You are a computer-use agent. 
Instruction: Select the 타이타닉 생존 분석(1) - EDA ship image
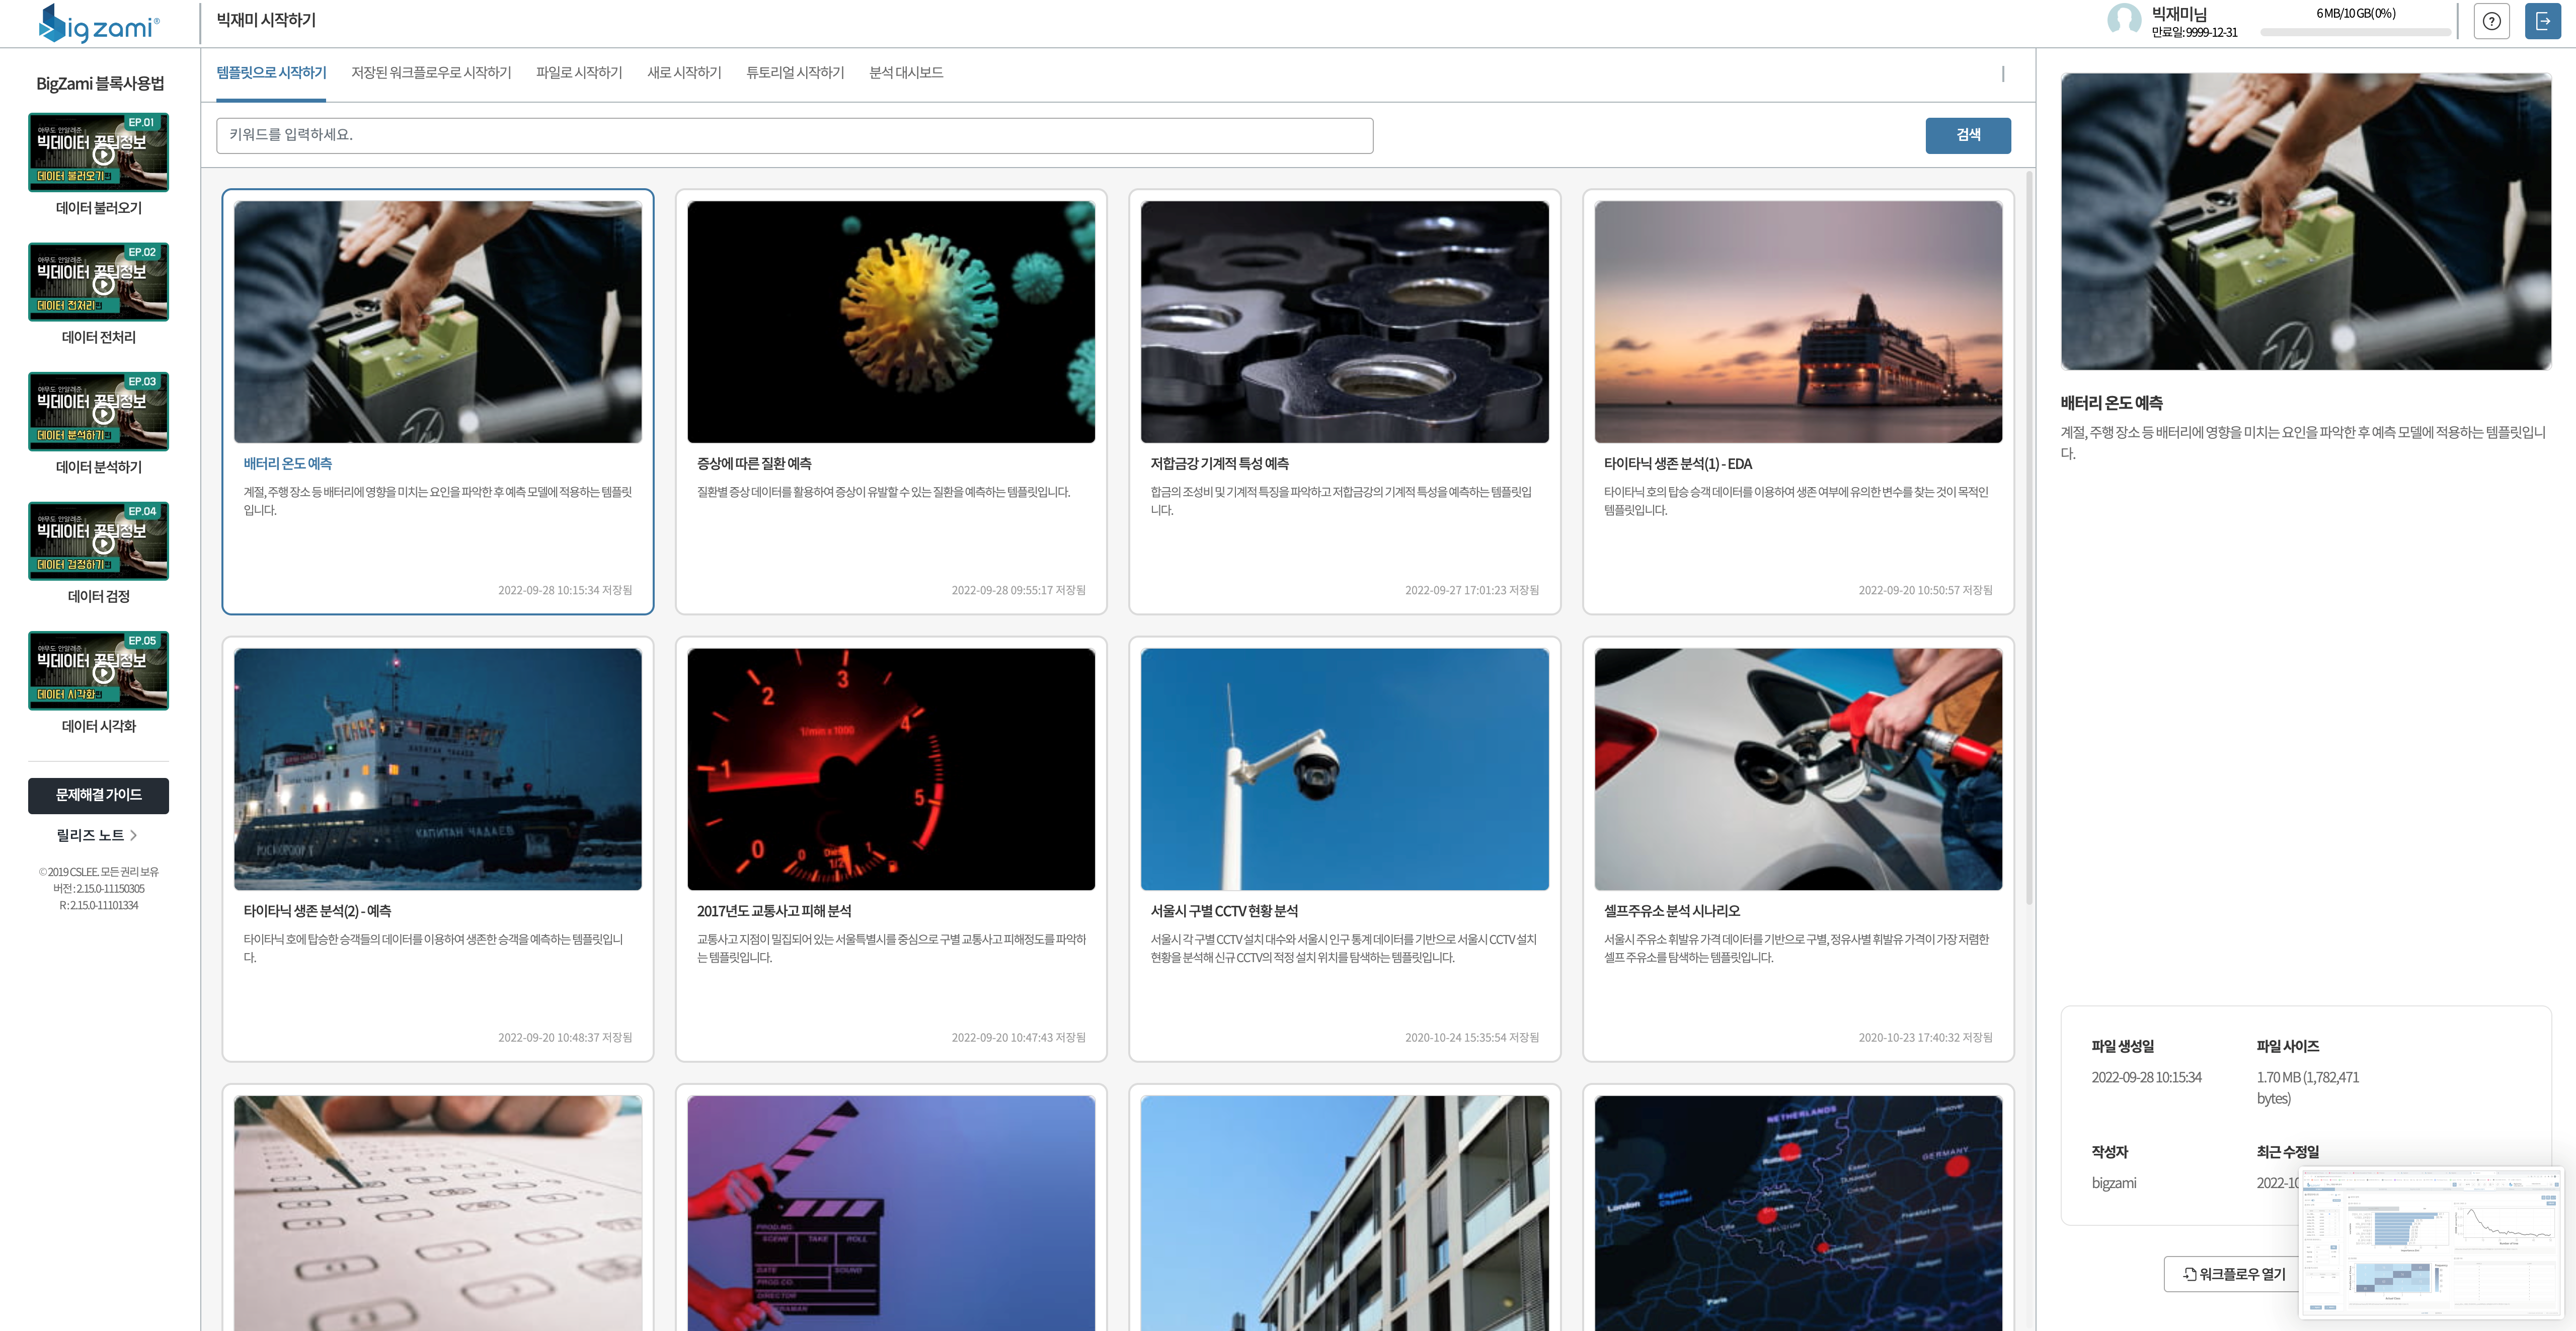1798,322
